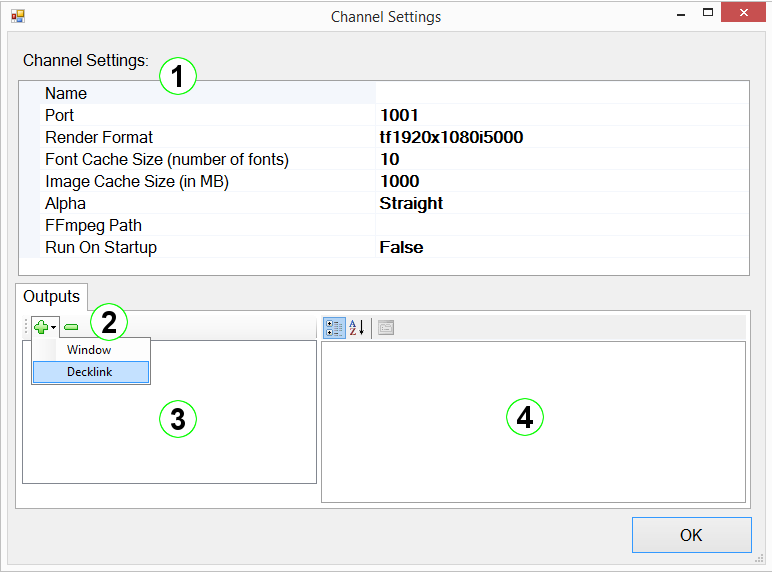This screenshot has width=772, height=572.
Task: Sort properties alphabetically with A-Z icon
Action: point(356,327)
